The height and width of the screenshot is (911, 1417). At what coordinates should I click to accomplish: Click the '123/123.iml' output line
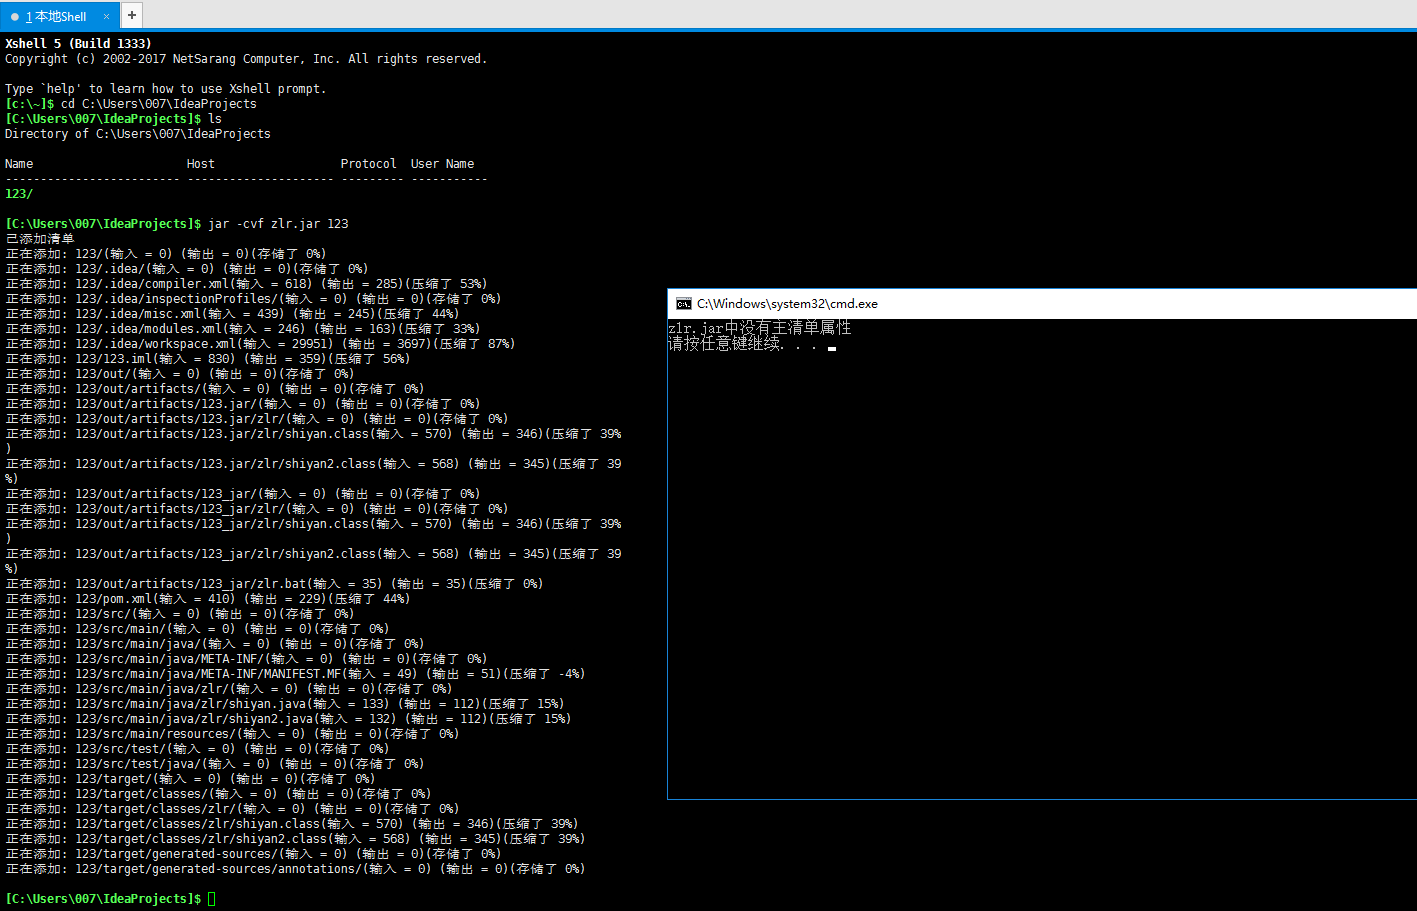(x=207, y=359)
